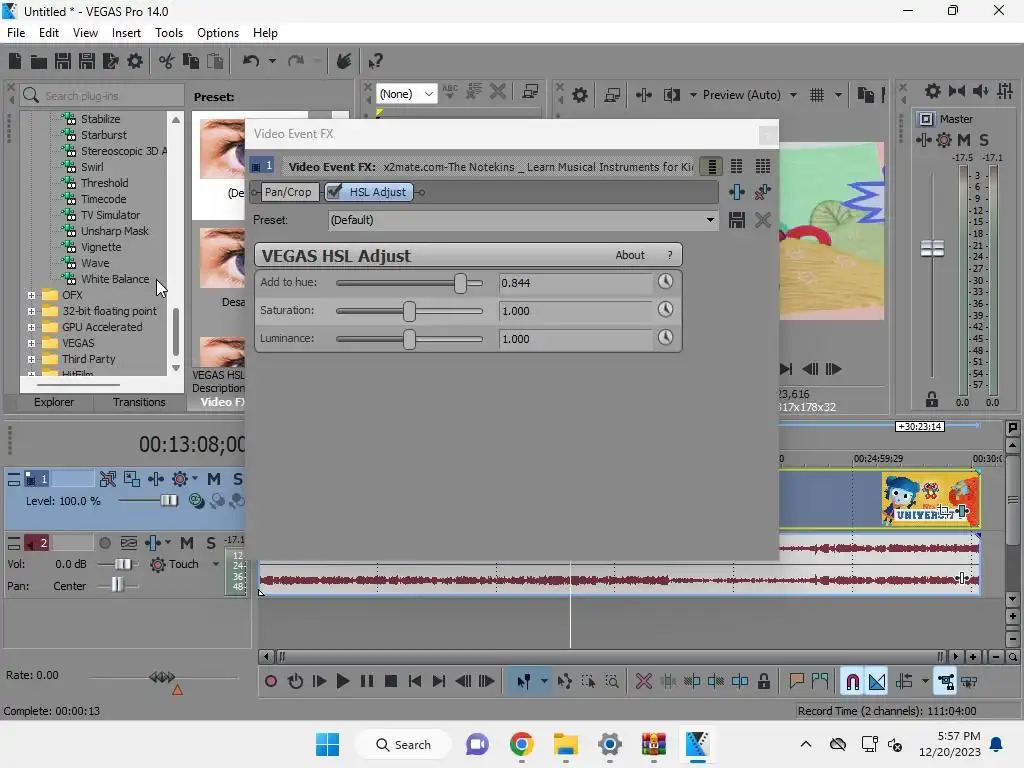Click the Stop button in transport bar
This screenshot has height=768, width=1024.
click(391, 682)
